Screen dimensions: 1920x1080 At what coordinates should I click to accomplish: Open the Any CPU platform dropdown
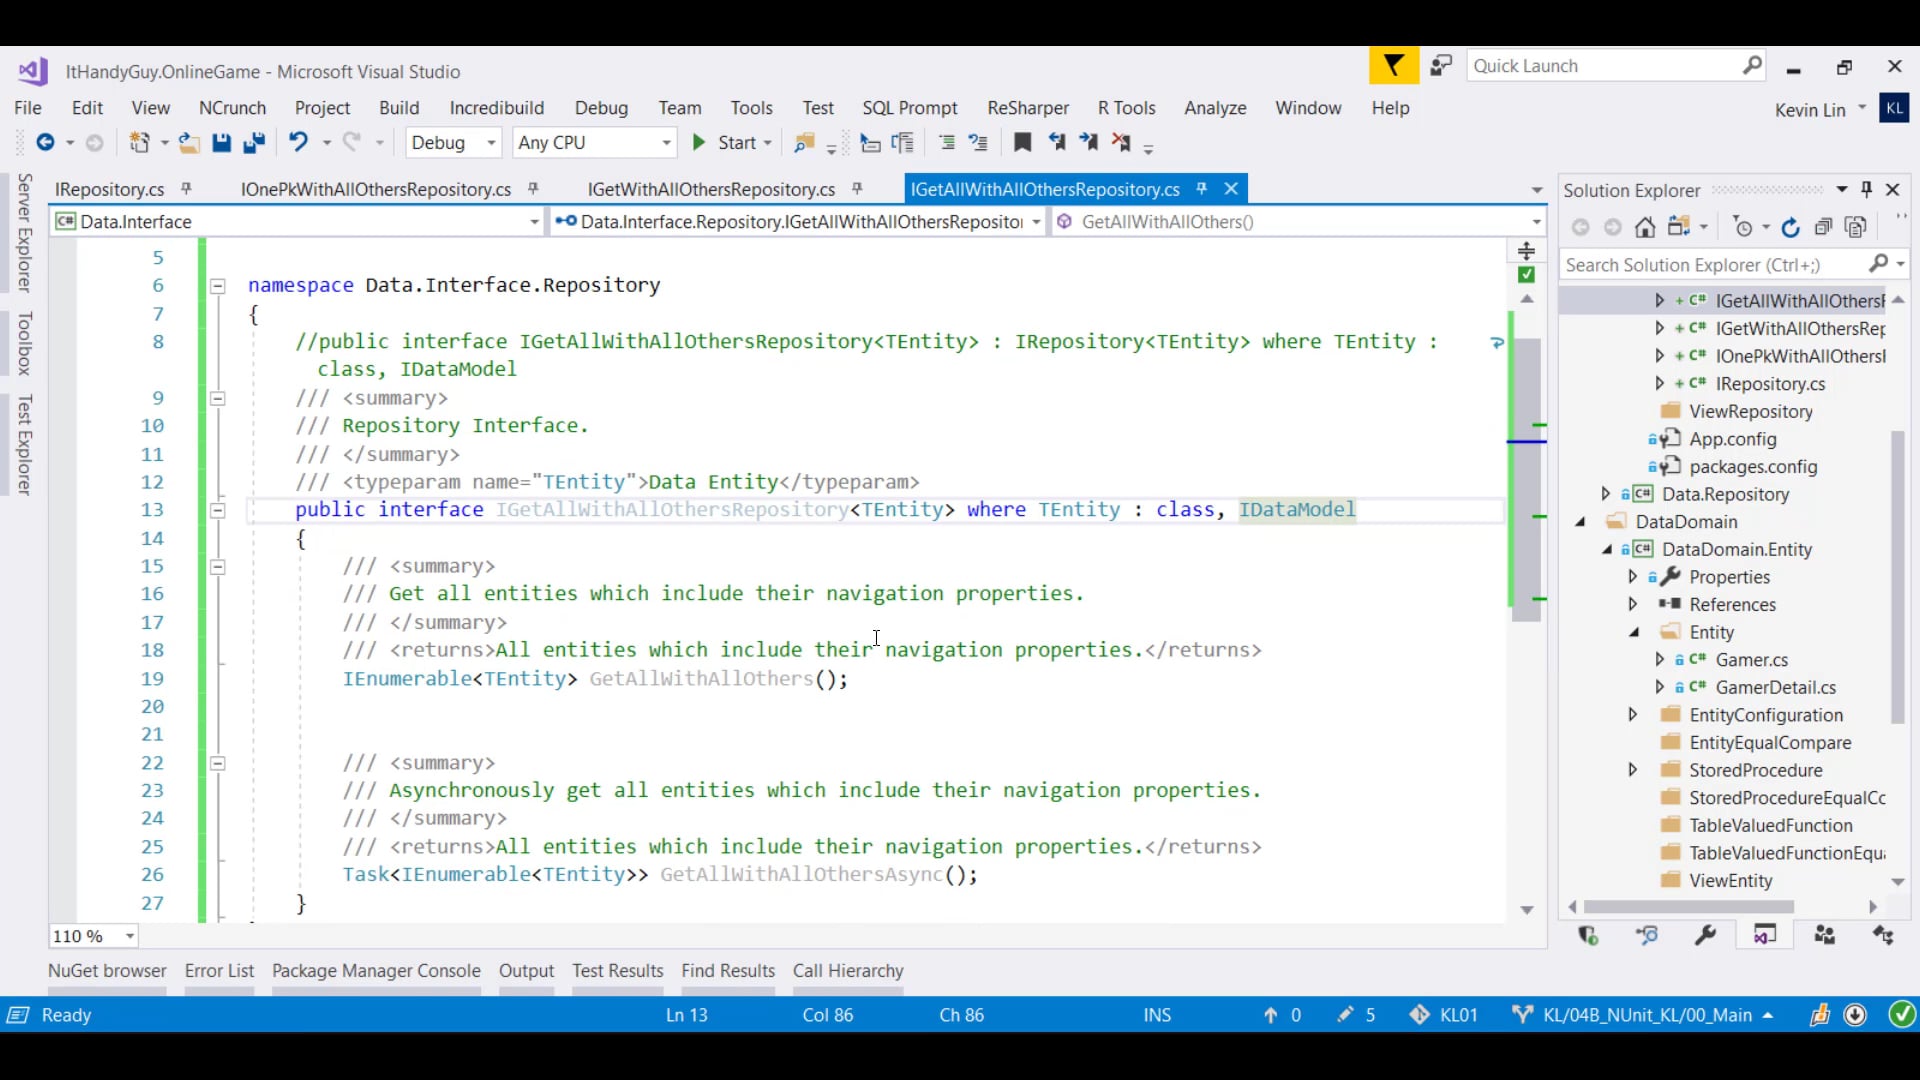pos(594,142)
